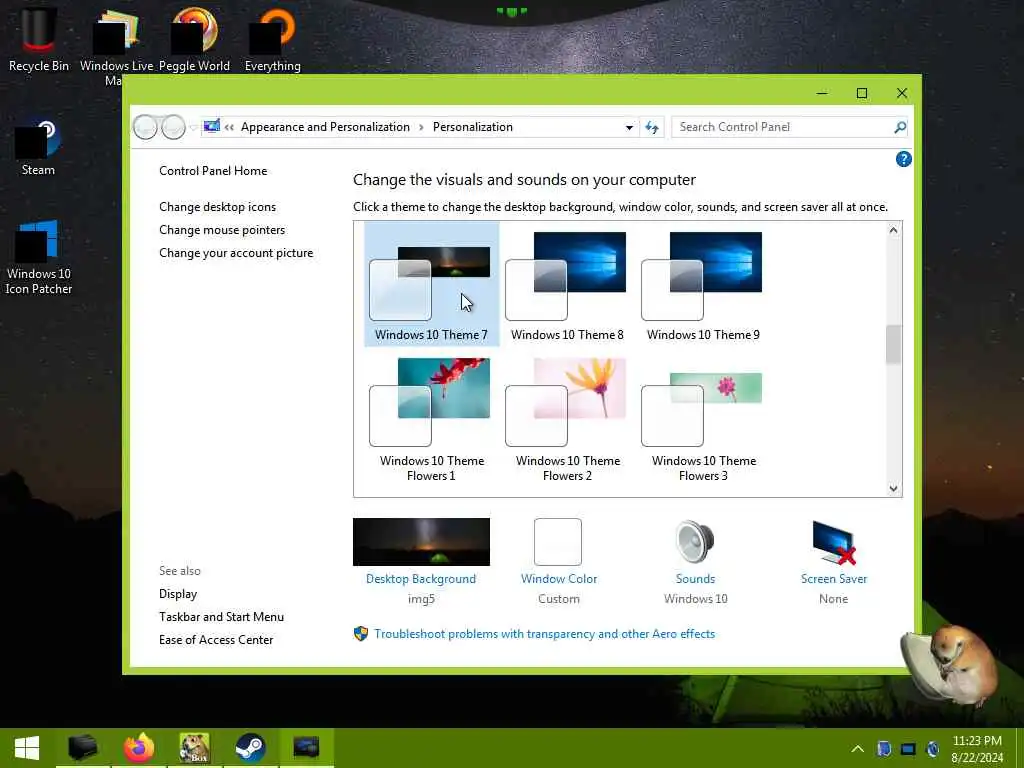Troubleshoot transparency and Aero effects link
1024x768 pixels.
click(x=545, y=633)
